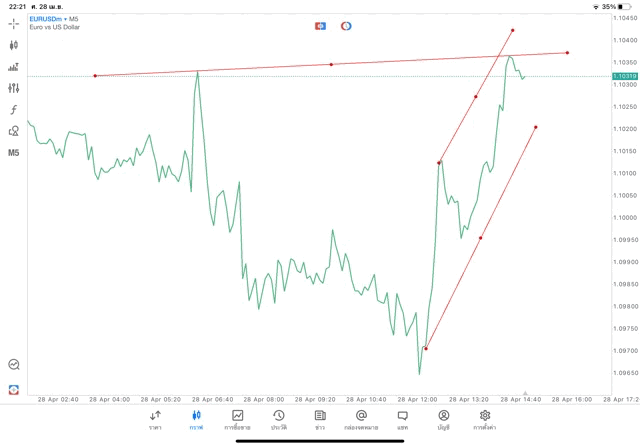640x447 pixels.
Task: Open the ข่าว (News) tab
Action: (319, 419)
